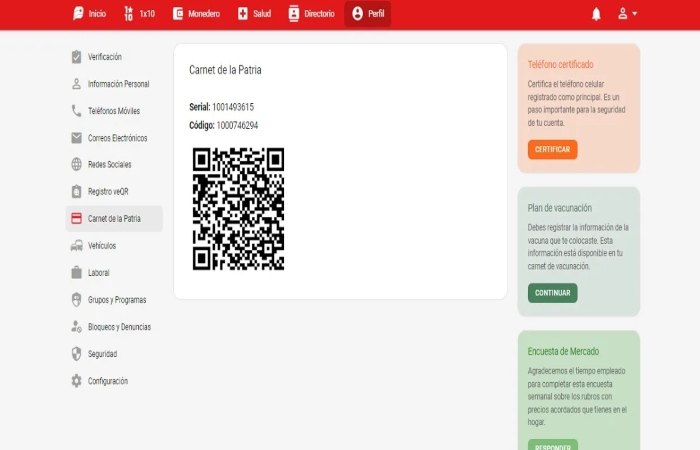Viewport: 700px width, 450px height.
Task: Open Bloqueos y Denuncias label
Action: pos(119,327)
